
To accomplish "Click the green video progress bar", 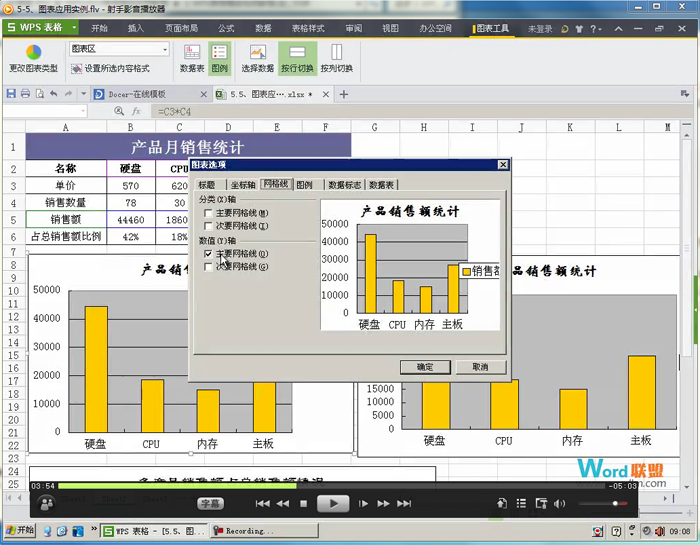I will 177,486.
